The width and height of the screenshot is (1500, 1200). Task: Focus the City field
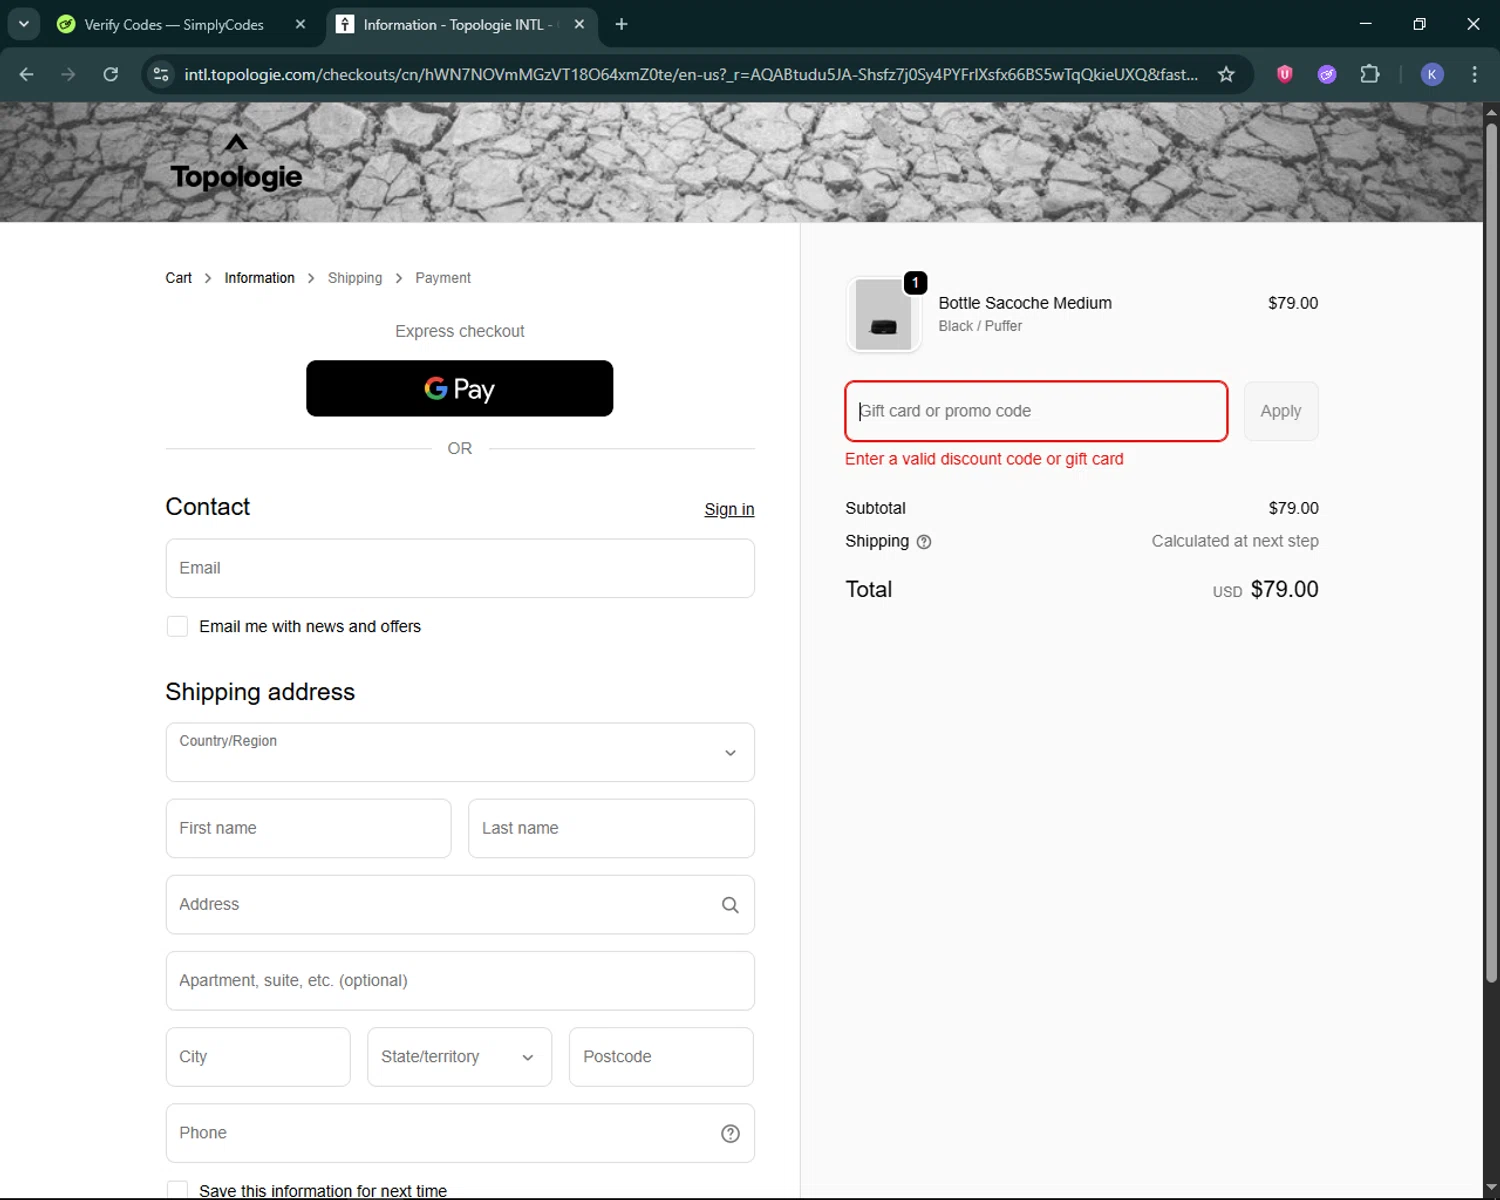click(258, 1057)
